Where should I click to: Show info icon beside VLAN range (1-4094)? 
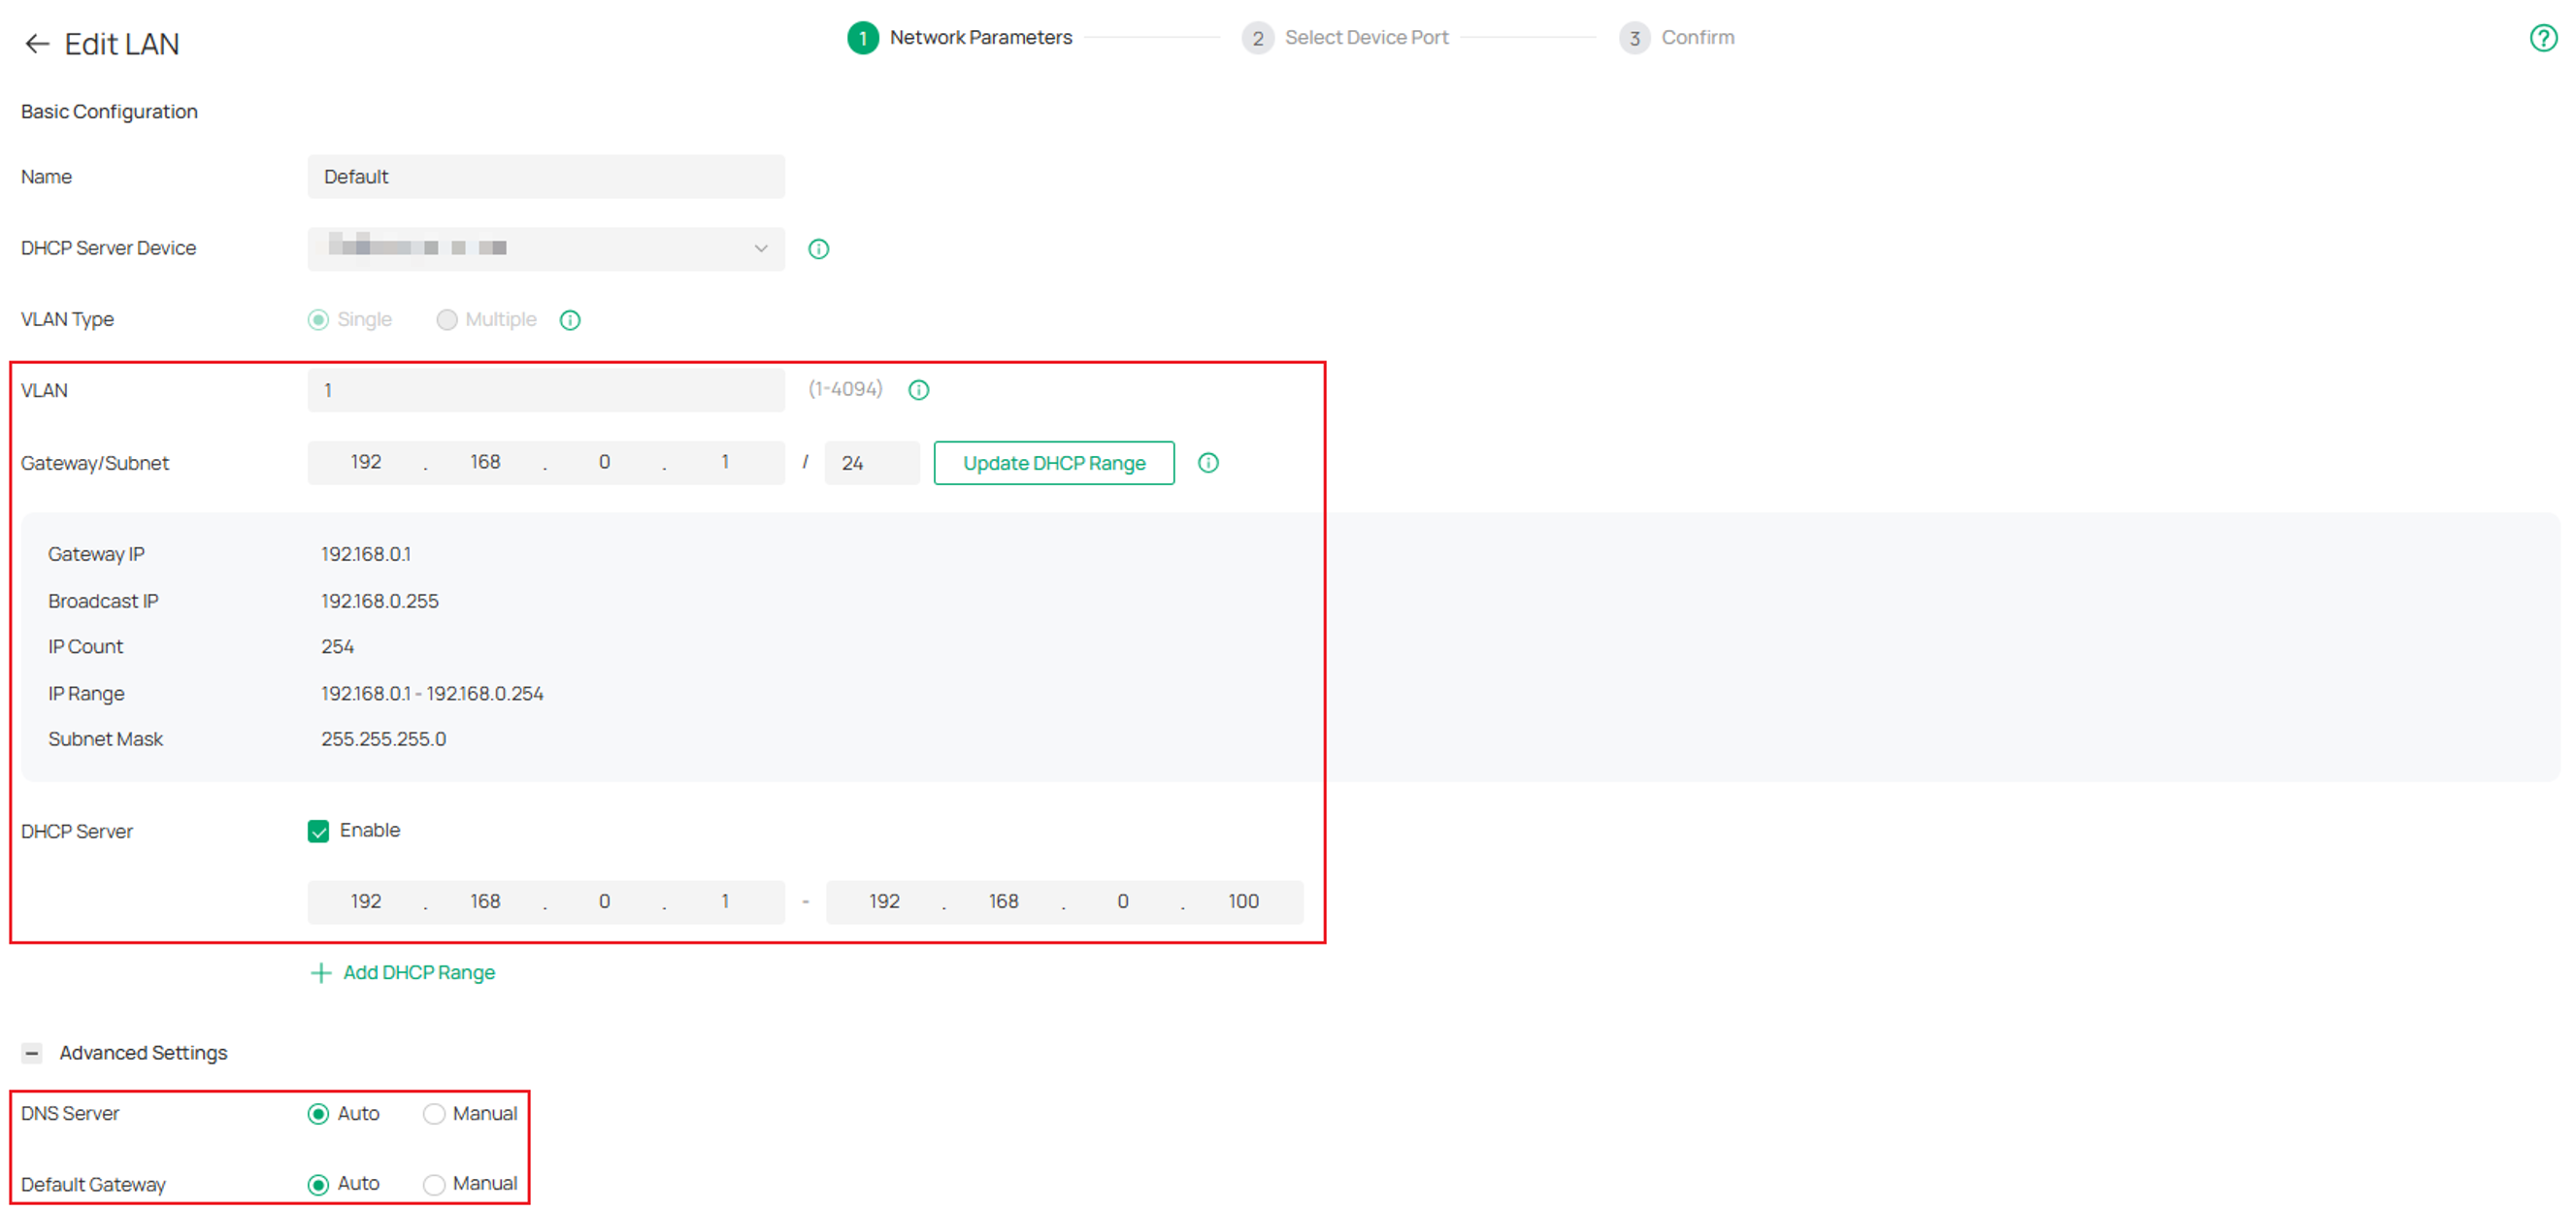pyautogui.click(x=918, y=390)
